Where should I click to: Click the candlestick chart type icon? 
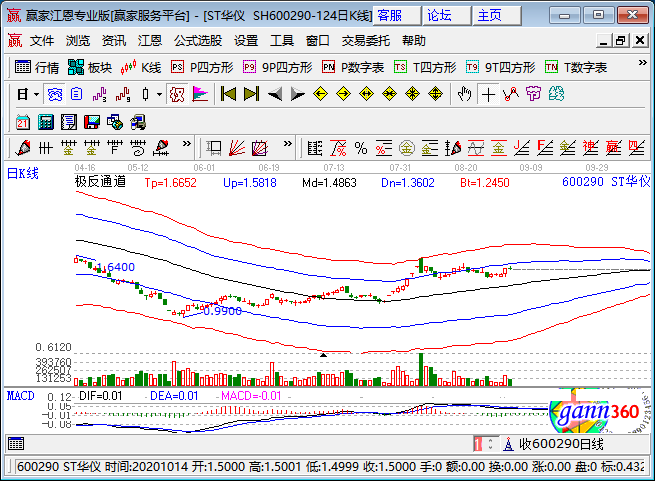point(145,94)
